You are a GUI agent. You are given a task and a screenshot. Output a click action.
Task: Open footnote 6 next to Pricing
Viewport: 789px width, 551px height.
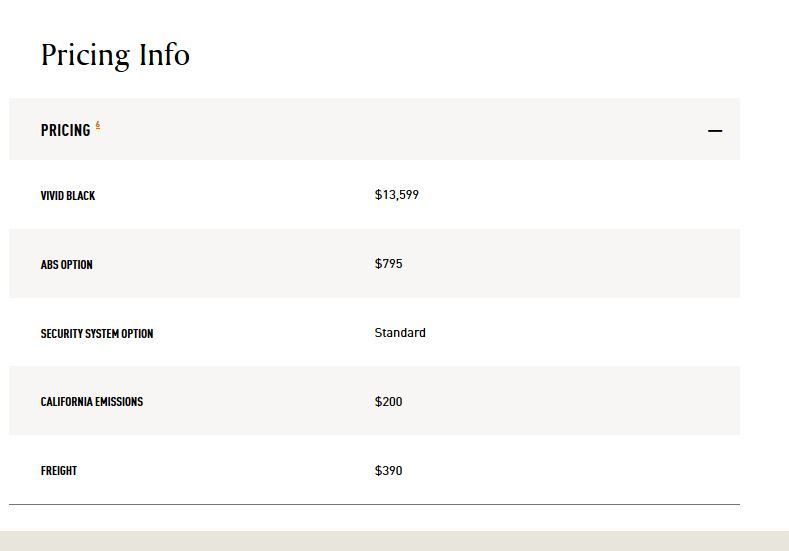point(98,126)
